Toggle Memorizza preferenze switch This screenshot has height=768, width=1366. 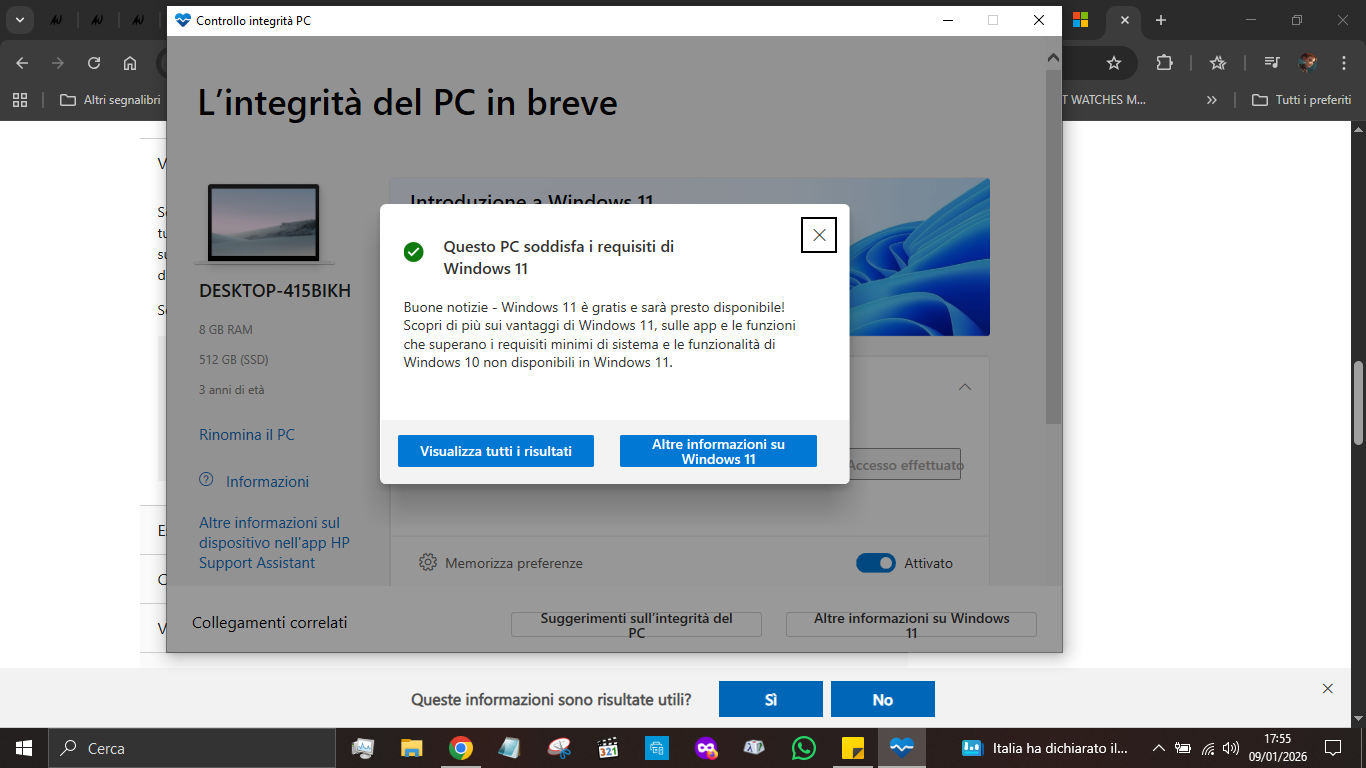(x=876, y=563)
